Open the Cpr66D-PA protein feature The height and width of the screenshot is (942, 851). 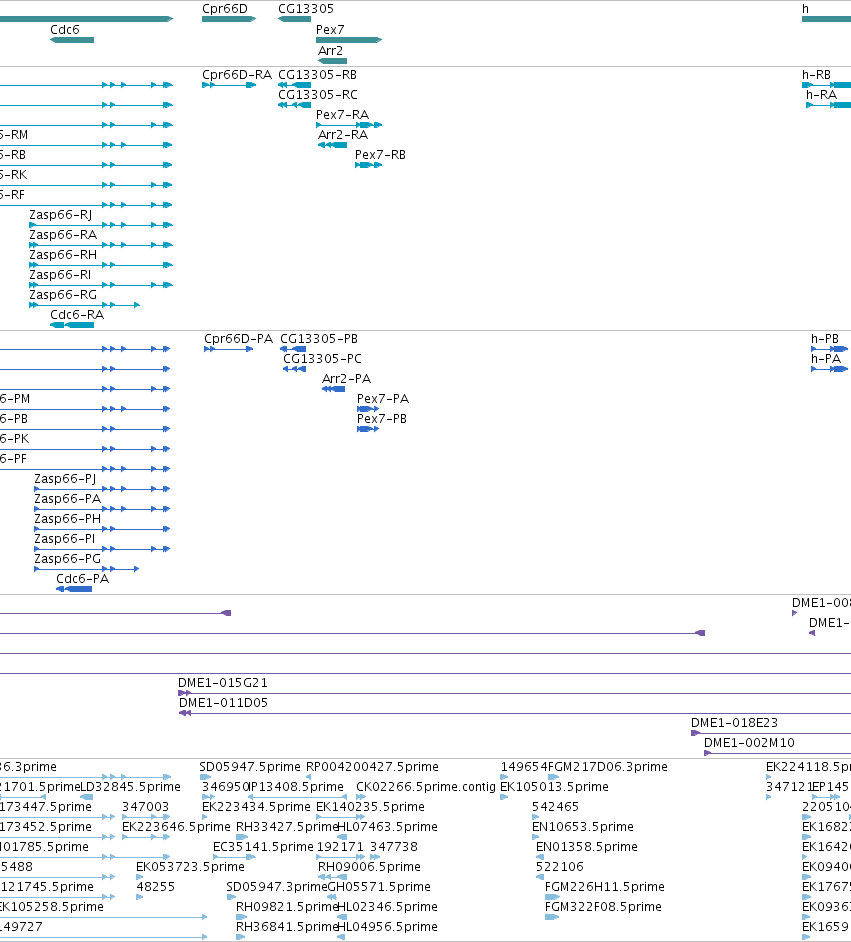228,349
